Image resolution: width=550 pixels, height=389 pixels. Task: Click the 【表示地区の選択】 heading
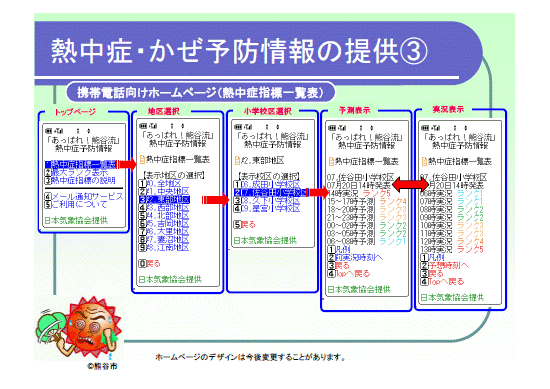174,175
